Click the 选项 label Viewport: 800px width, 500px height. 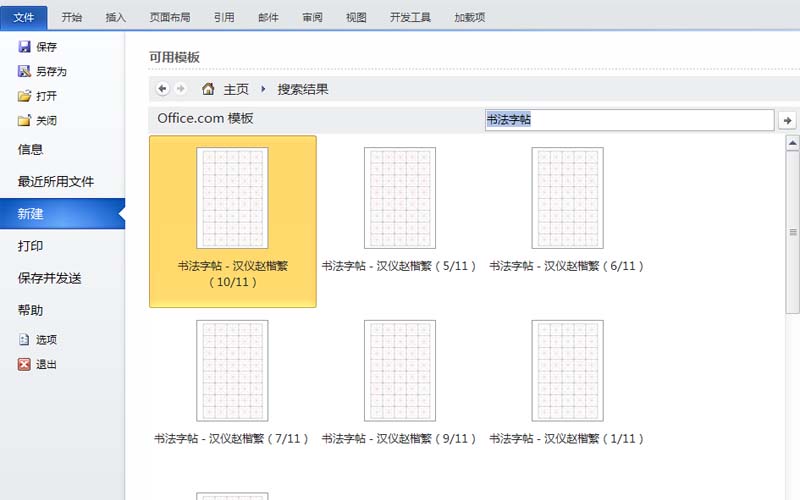tap(46, 340)
